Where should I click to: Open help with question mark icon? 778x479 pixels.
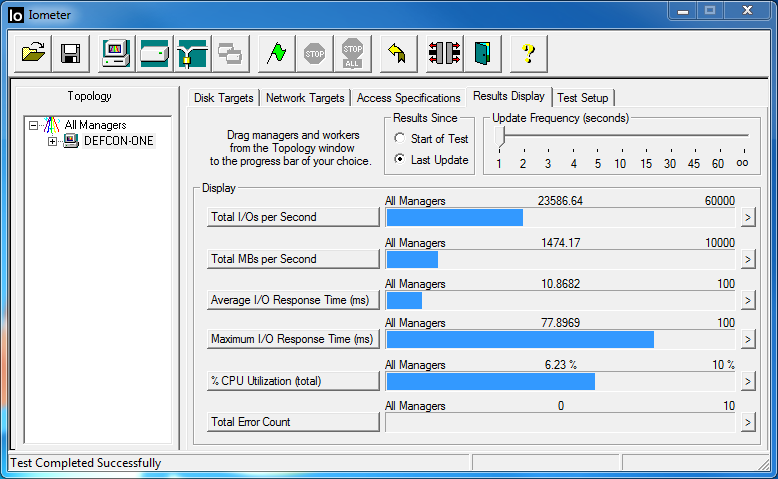tap(529, 54)
